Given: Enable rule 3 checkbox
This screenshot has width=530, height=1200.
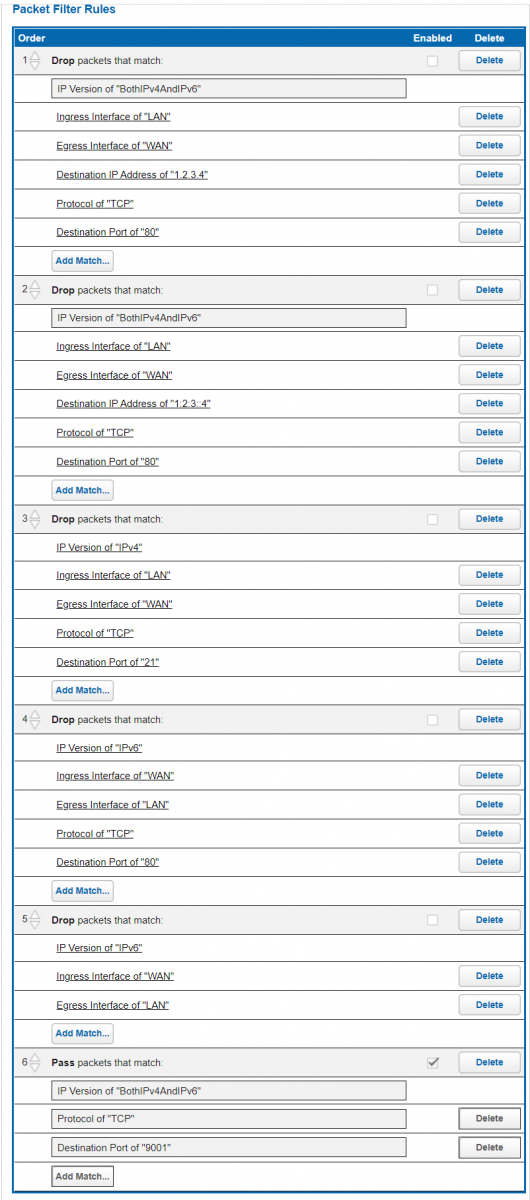Looking at the screenshot, I should pos(432,519).
